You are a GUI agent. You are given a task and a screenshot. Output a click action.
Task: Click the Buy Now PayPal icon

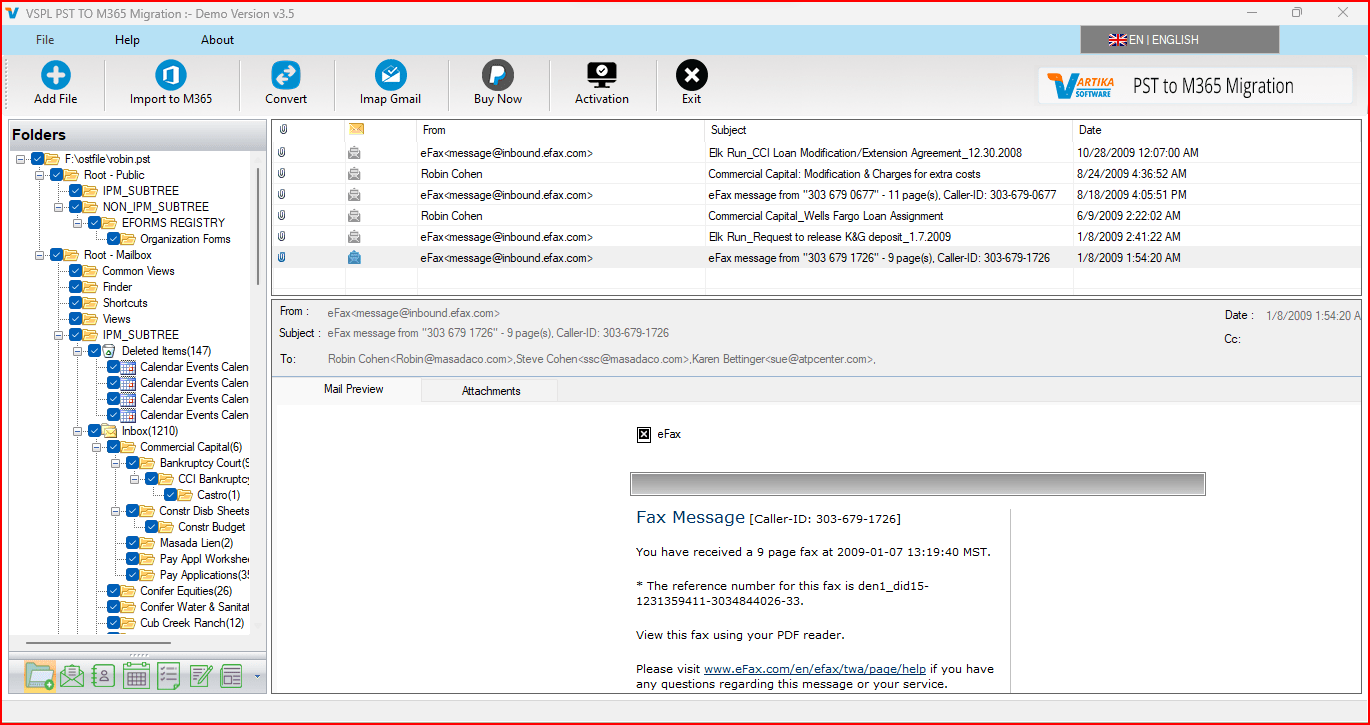(497, 75)
